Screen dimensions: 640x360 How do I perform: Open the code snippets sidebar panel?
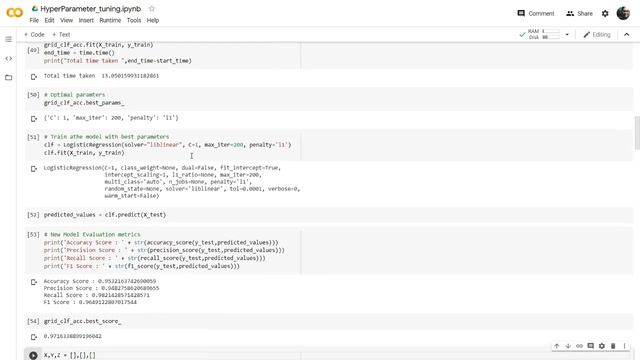(9, 58)
